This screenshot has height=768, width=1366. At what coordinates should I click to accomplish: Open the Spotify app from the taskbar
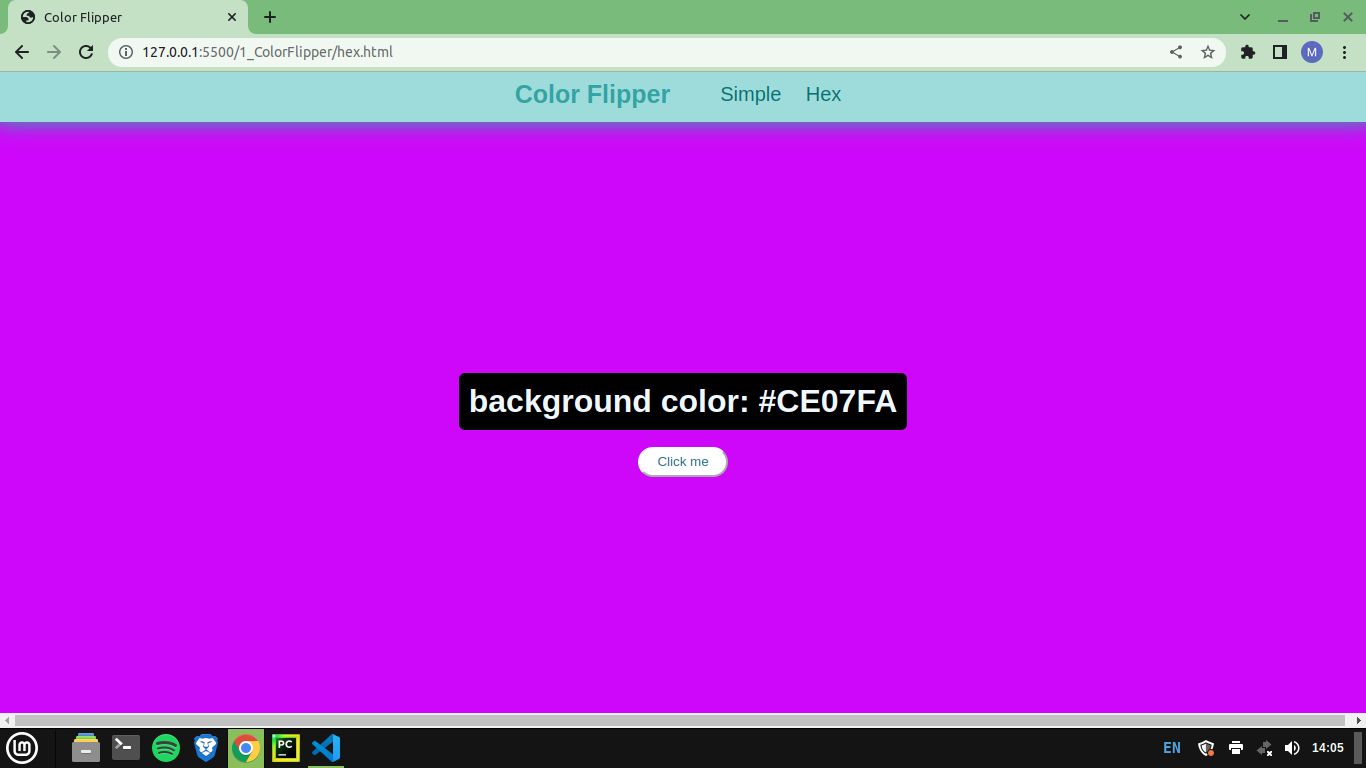coord(165,747)
